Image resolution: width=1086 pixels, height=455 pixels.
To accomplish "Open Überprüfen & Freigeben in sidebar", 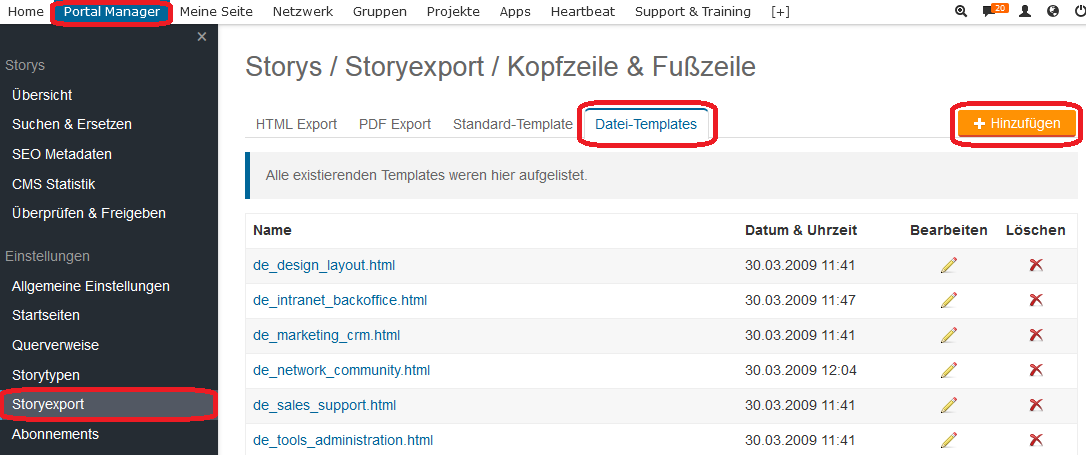I will [89, 213].
